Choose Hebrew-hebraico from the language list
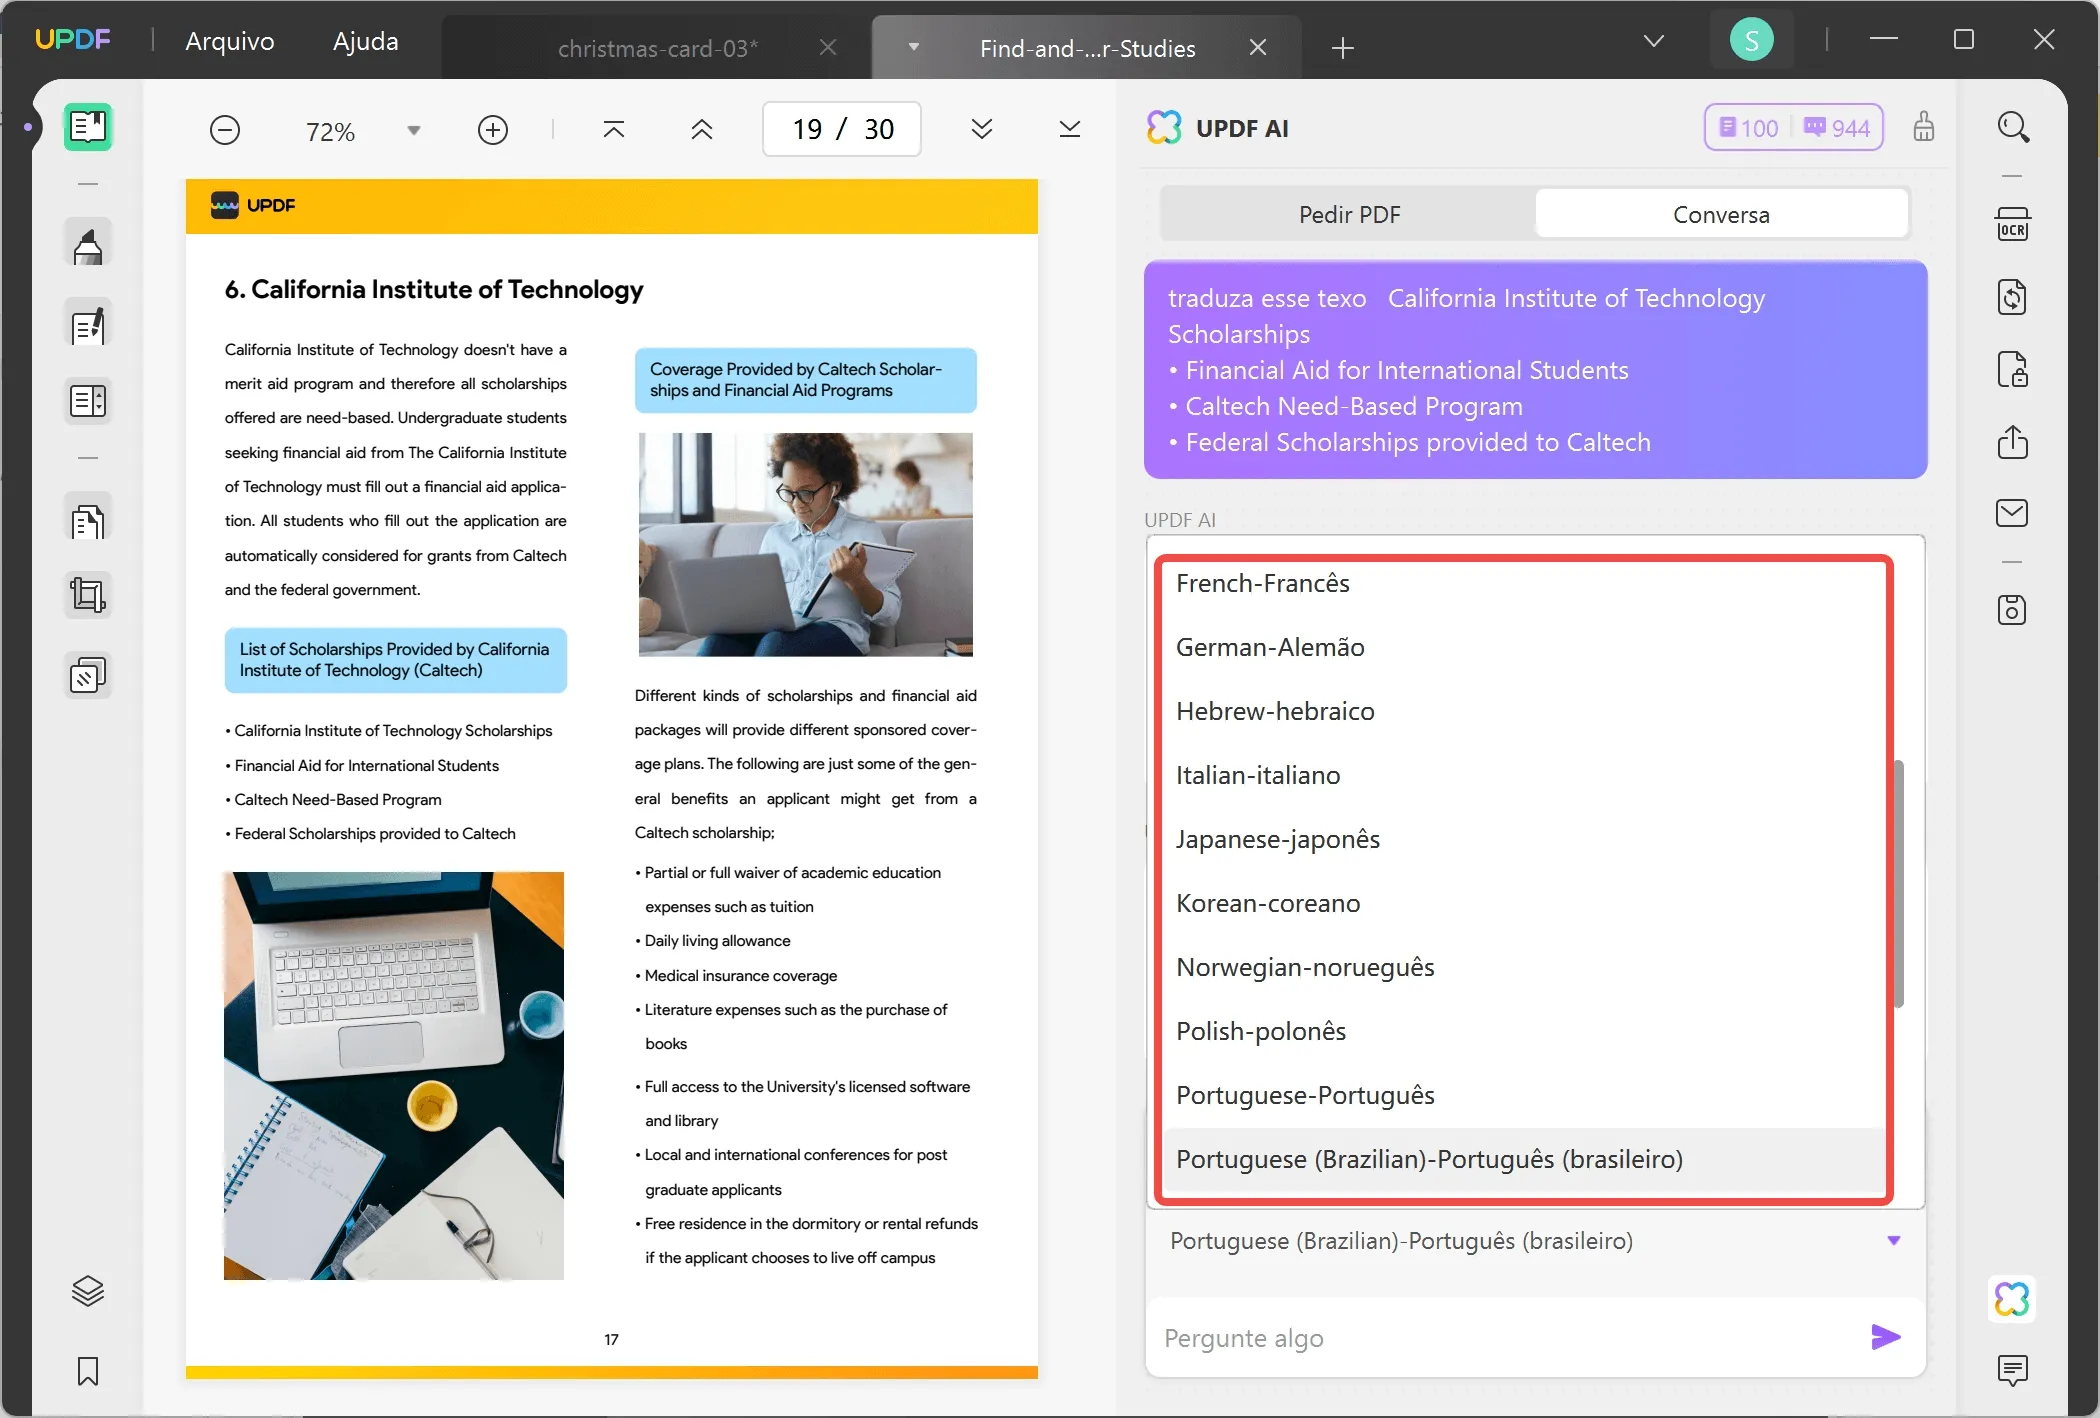Screen dimensions: 2100x1418 click(x=1524, y=711)
